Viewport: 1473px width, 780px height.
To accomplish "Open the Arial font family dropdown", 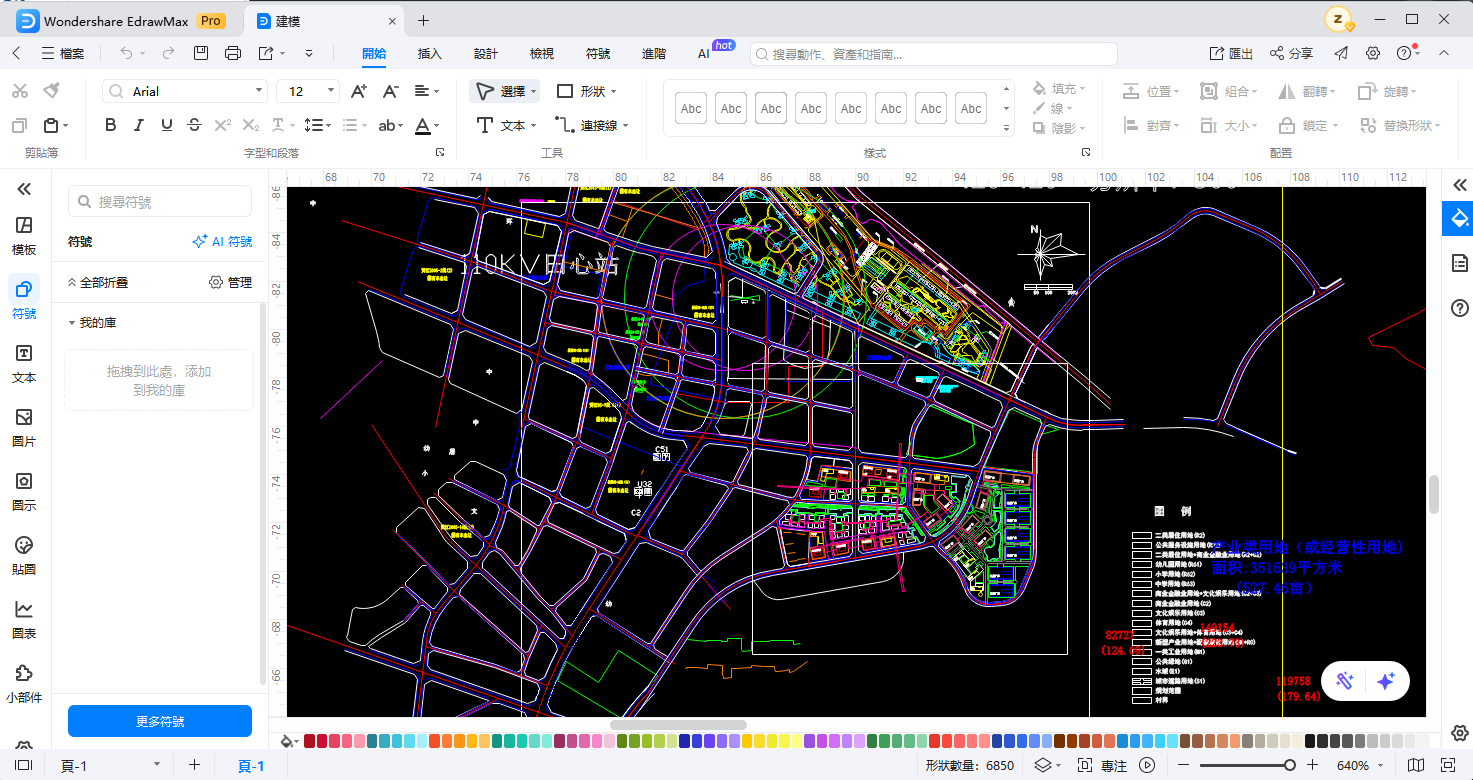I will 259,91.
